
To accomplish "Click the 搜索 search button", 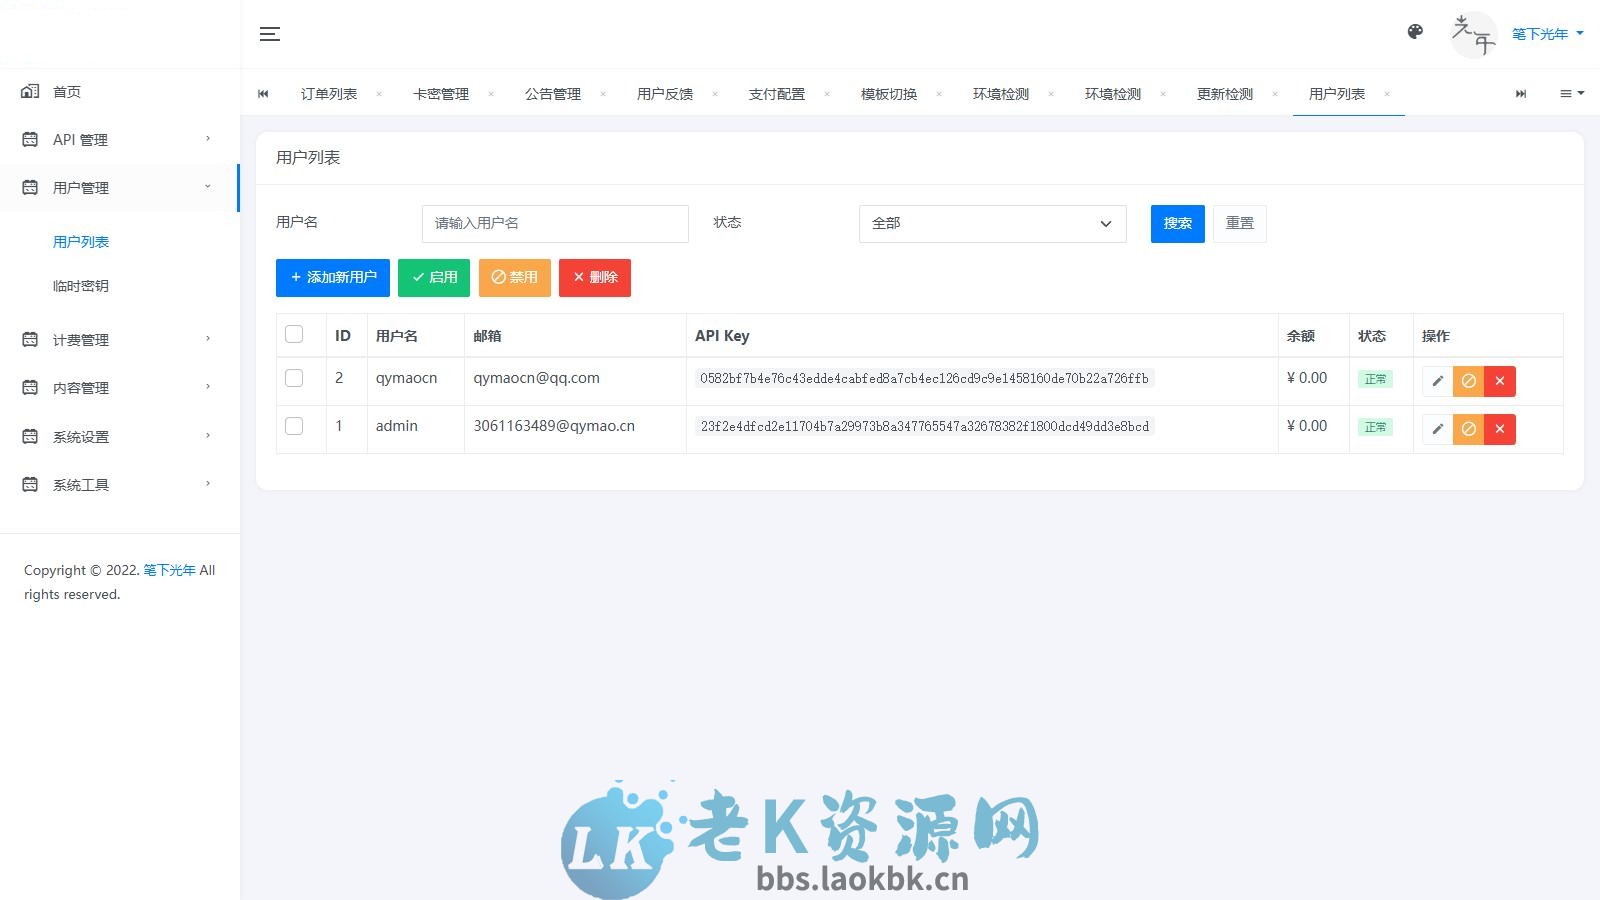I will pos(1177,223).
